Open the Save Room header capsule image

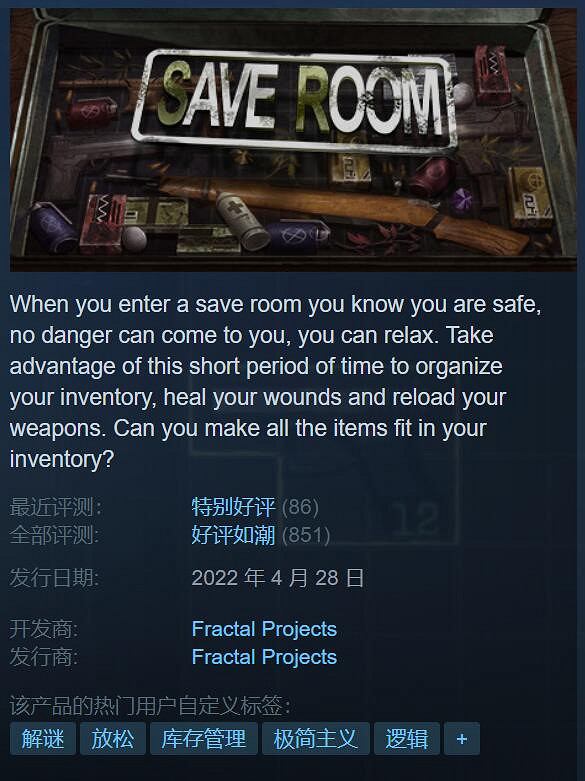pyautogui.click(x=293, y=139)
